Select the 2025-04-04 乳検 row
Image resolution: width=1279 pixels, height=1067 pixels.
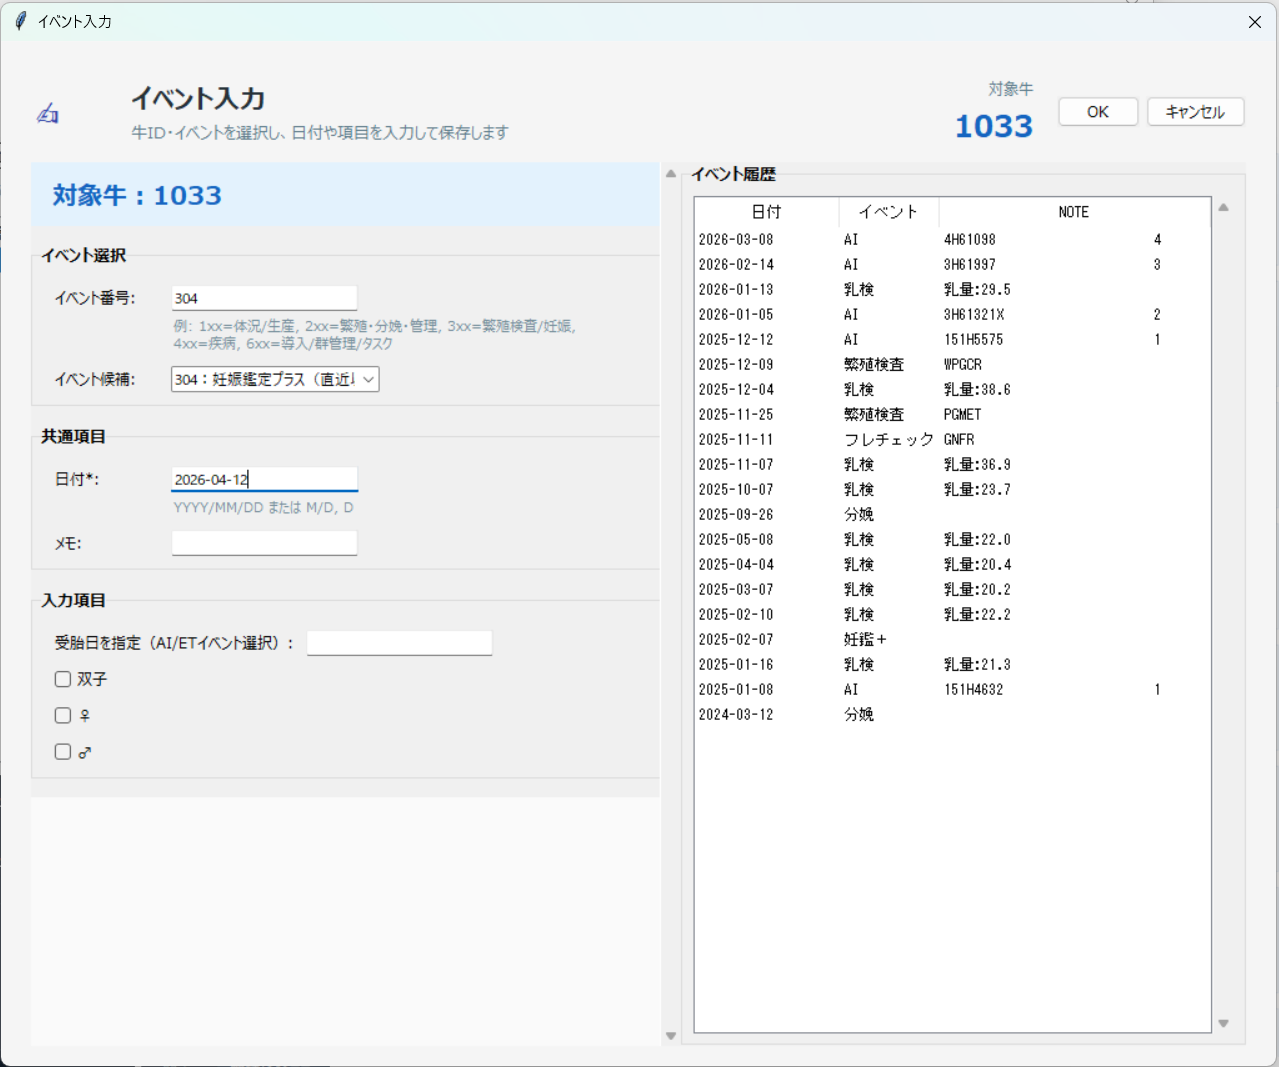point(952,565)
